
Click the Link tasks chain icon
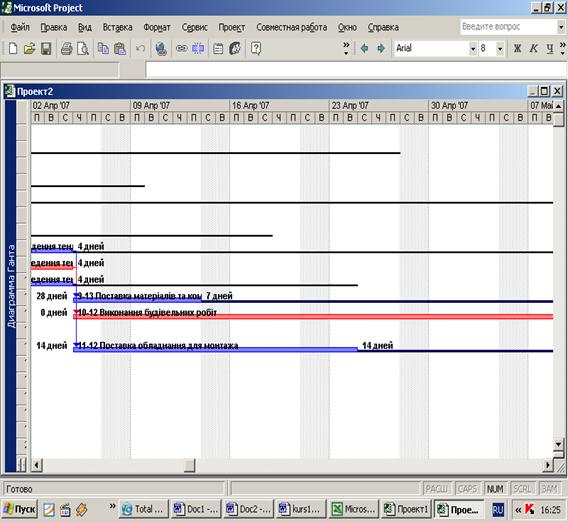181,48
